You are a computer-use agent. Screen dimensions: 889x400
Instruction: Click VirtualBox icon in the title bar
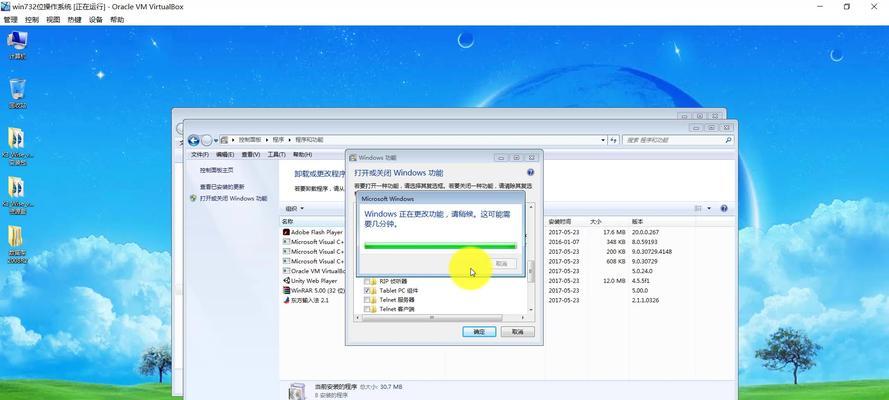tap(6, 7)
